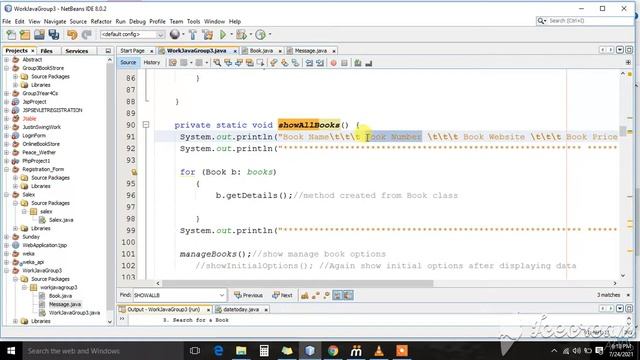Screen dimensions: 640x360
Task: Toggle Highlight Results in Find bar
Action: (337, 295)
